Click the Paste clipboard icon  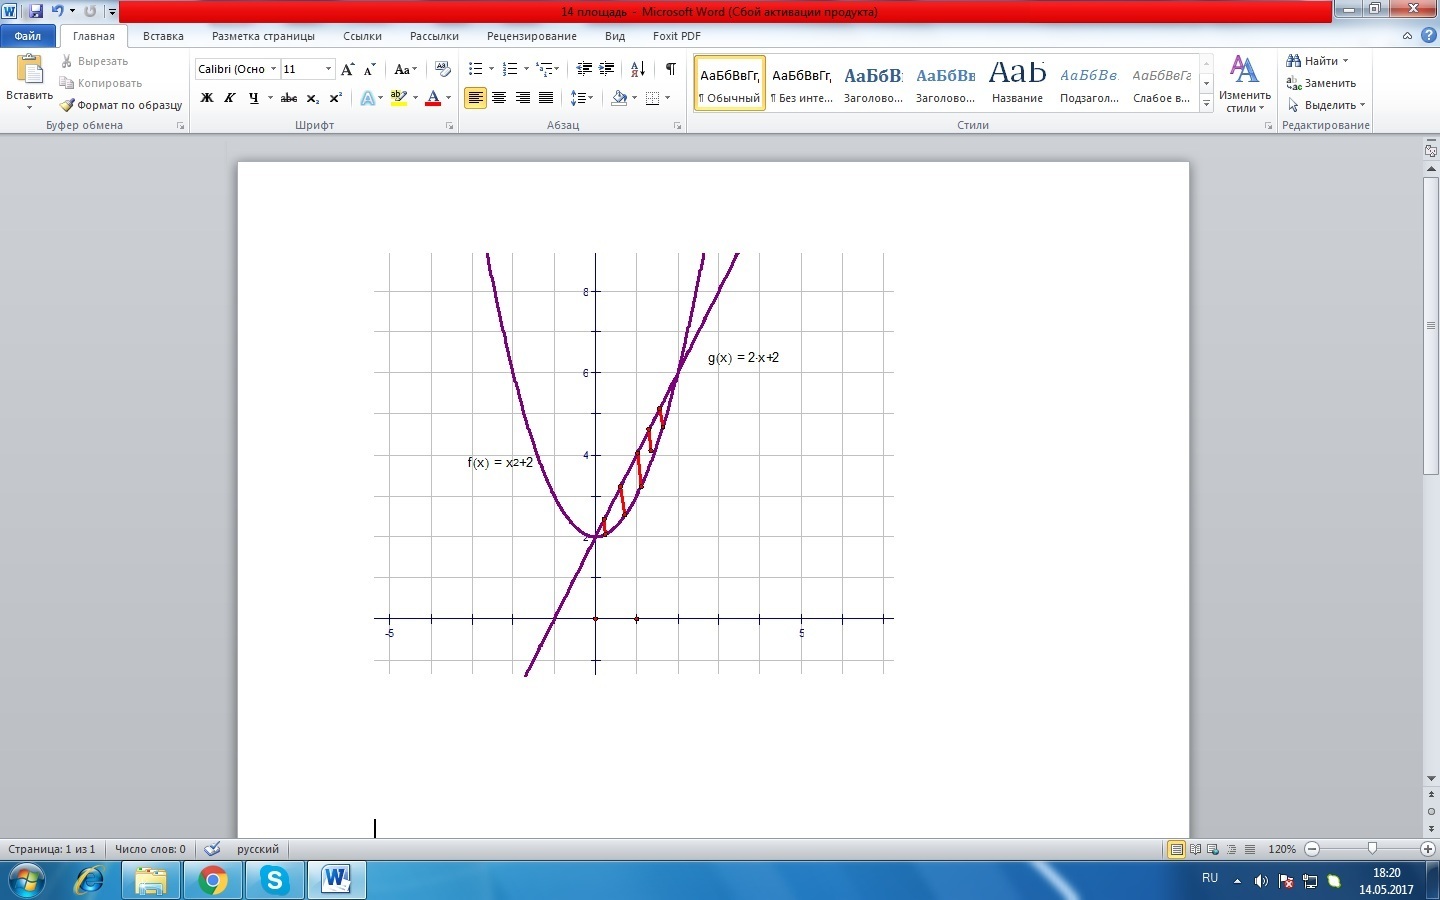click(29, 70)
